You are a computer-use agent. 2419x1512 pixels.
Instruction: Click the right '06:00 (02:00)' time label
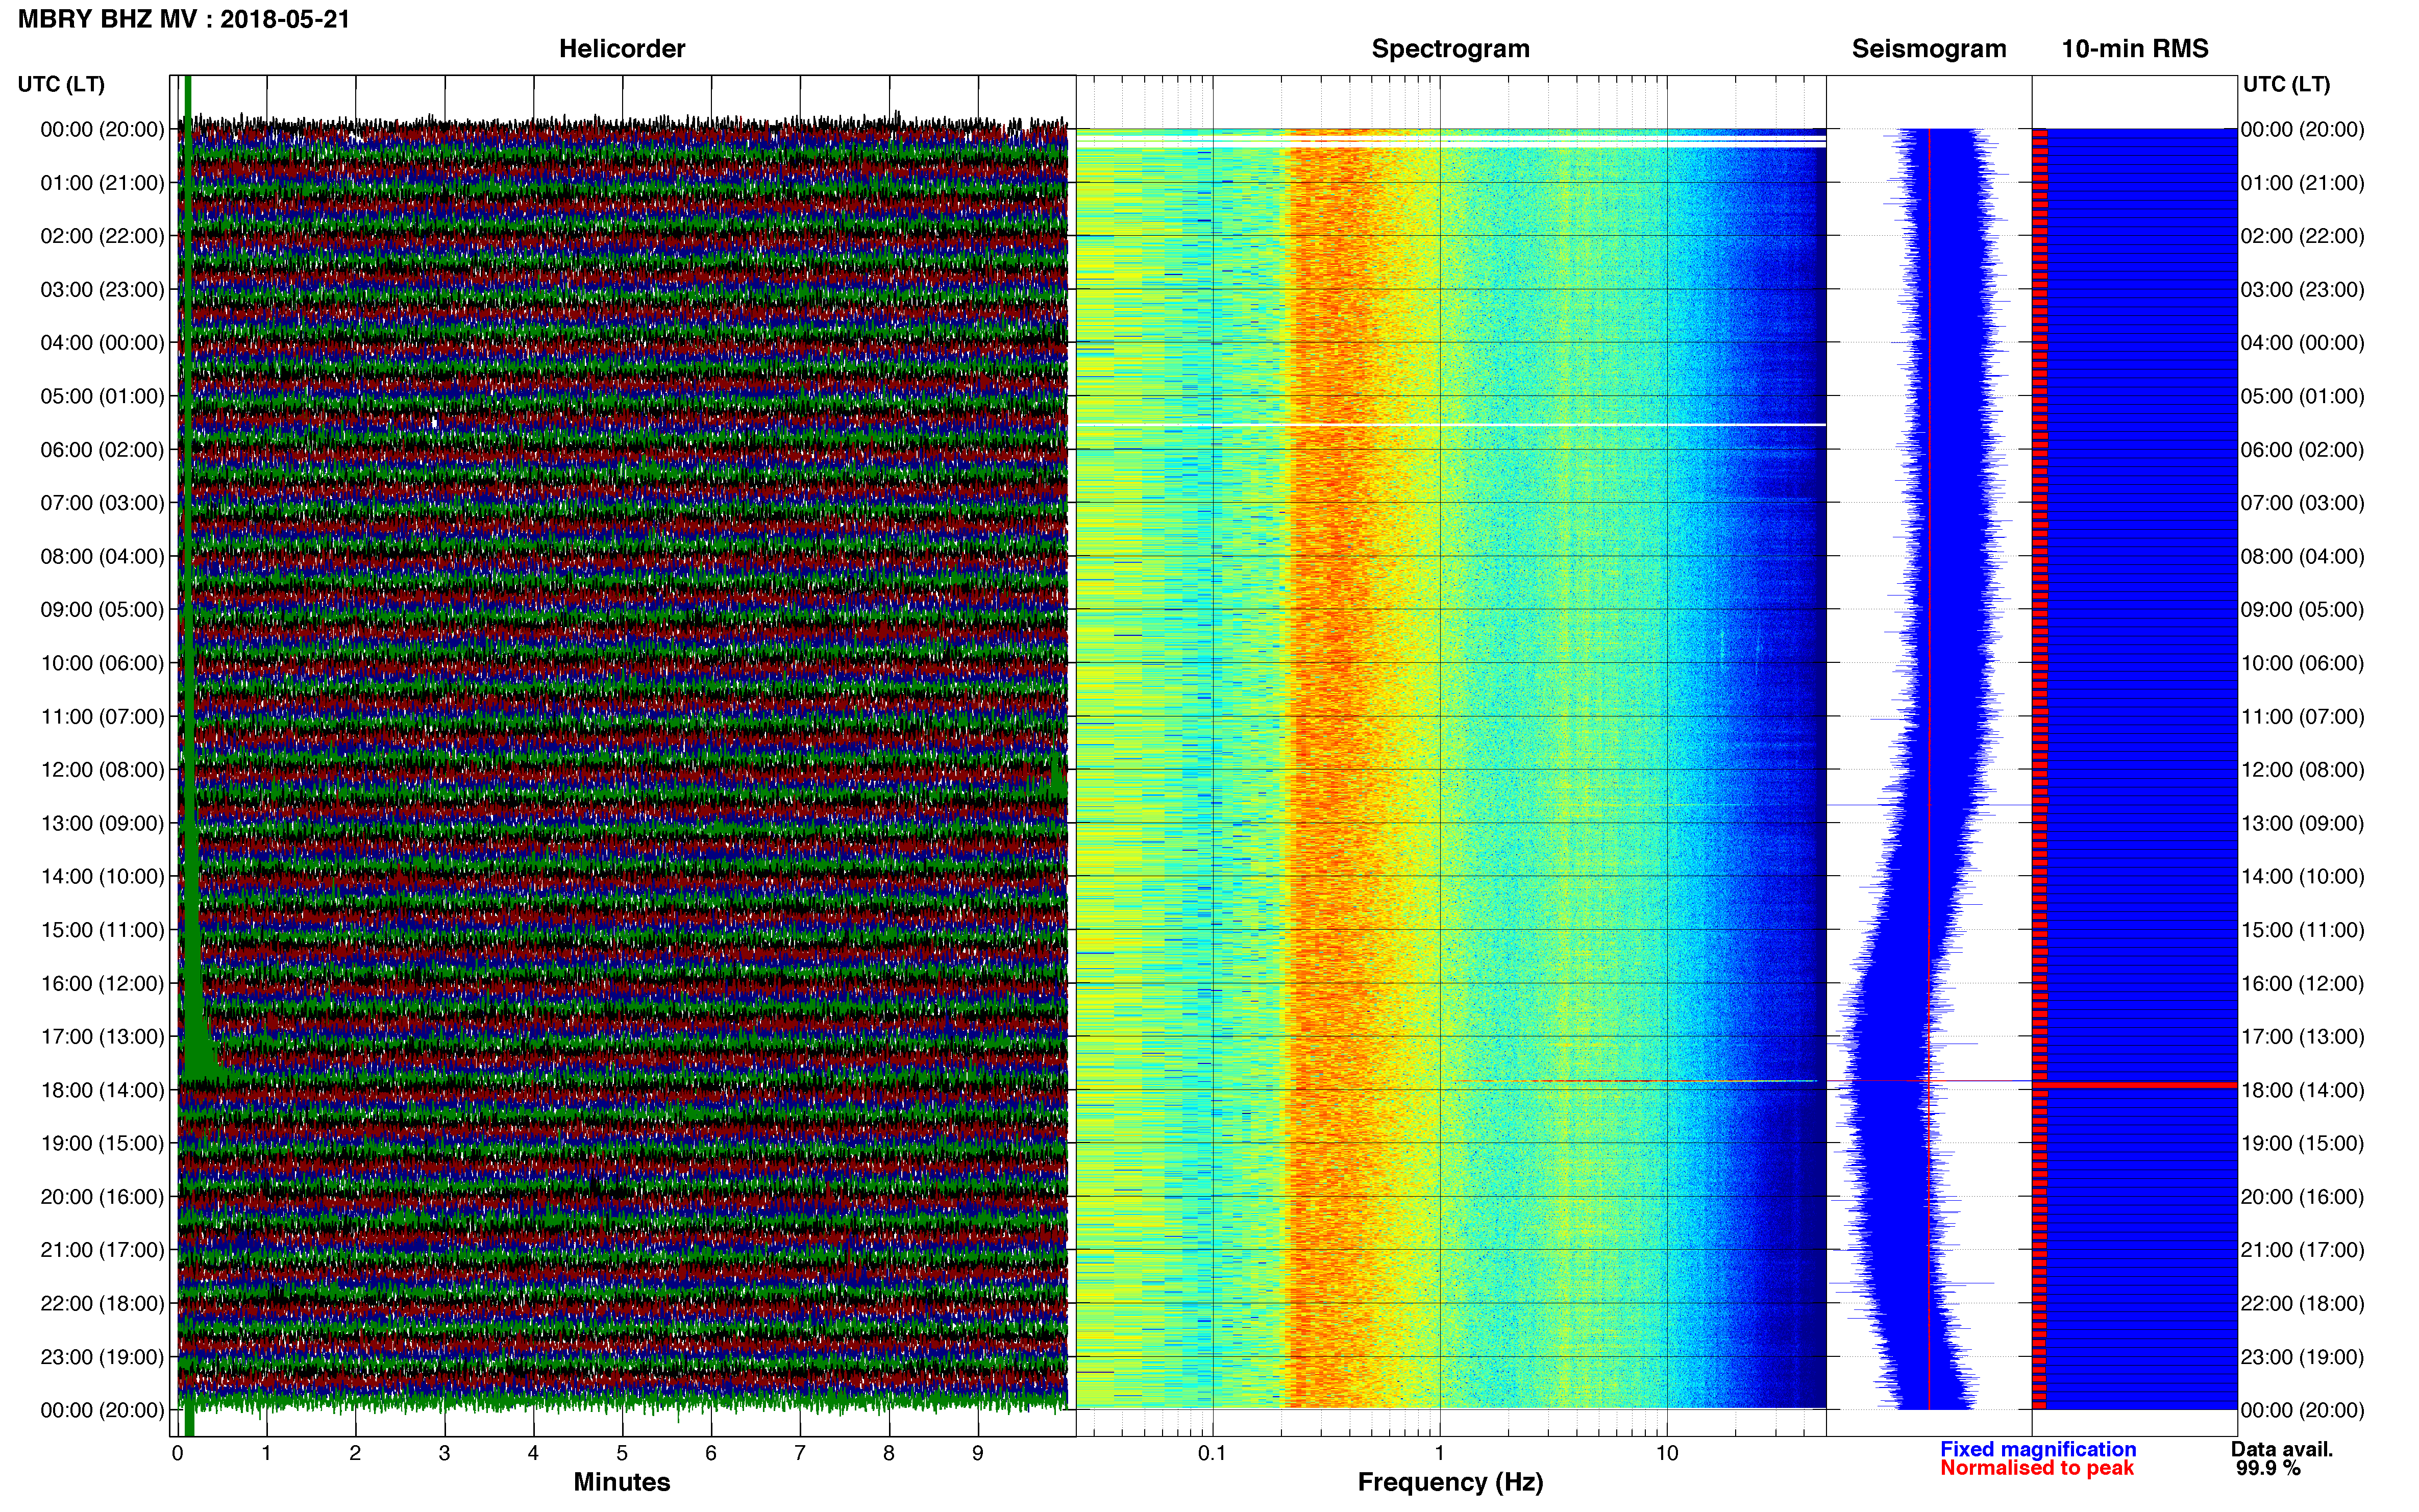2302,450
